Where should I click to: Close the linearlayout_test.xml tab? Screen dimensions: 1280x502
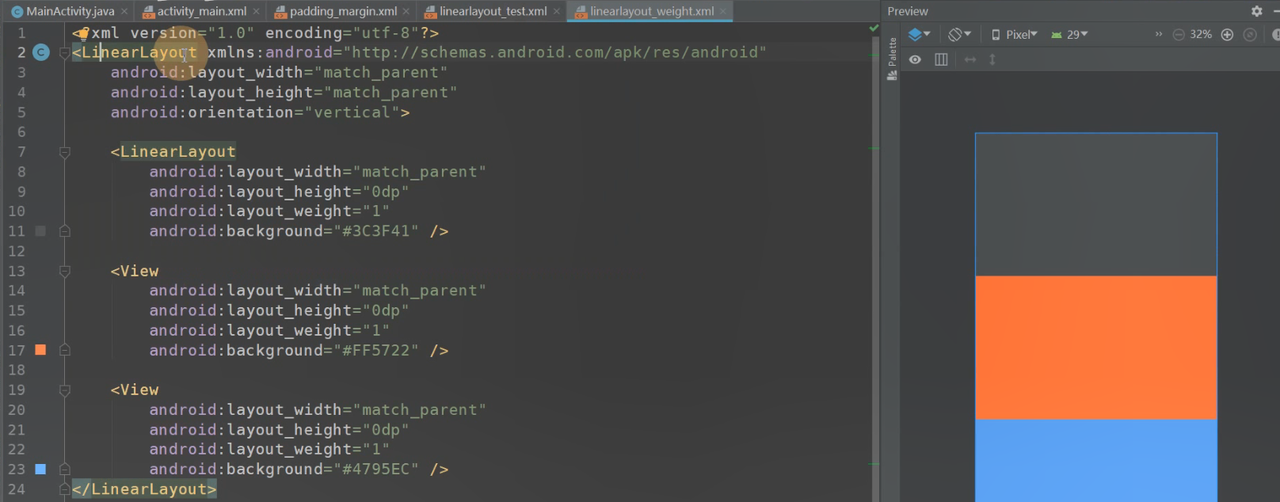[556, 12]
